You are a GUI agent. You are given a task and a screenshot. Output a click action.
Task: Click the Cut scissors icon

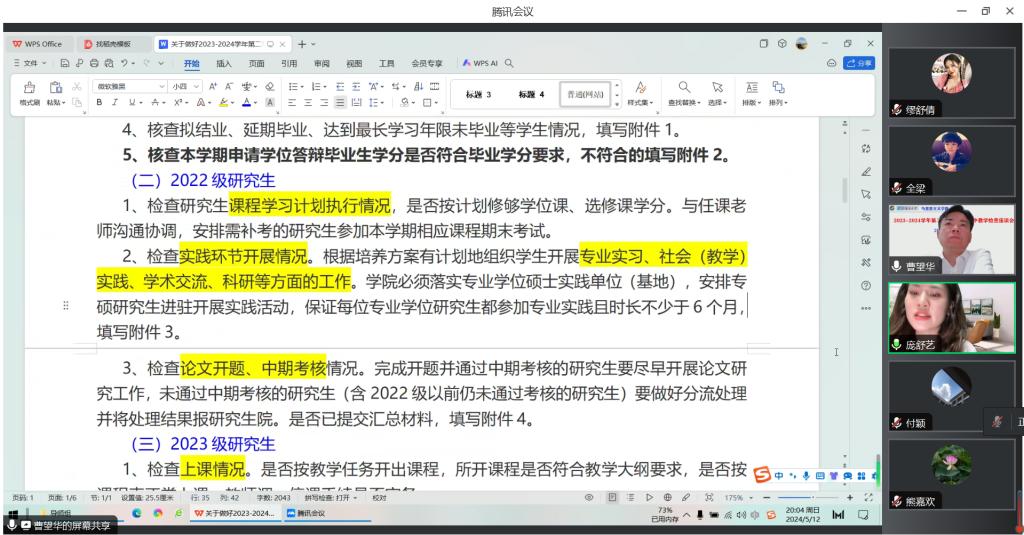pos(77,86)
